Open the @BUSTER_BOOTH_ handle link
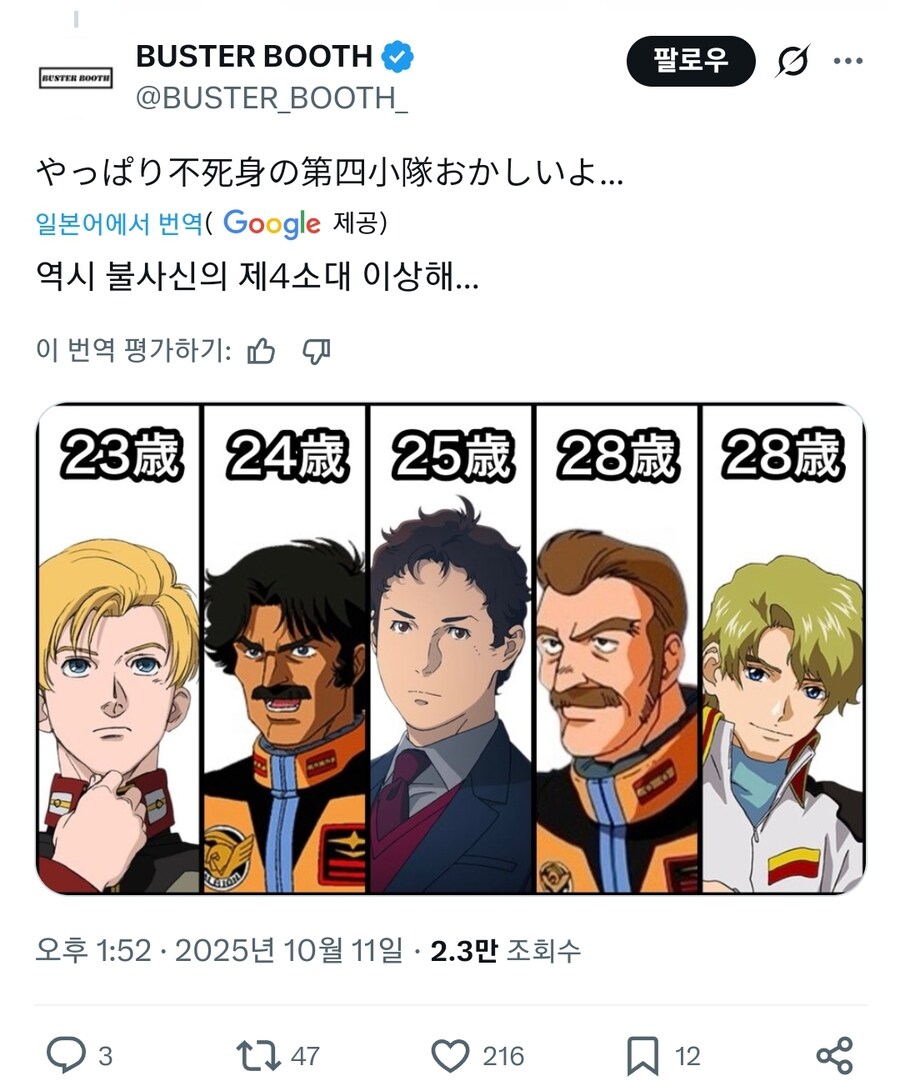 [271, 98]
